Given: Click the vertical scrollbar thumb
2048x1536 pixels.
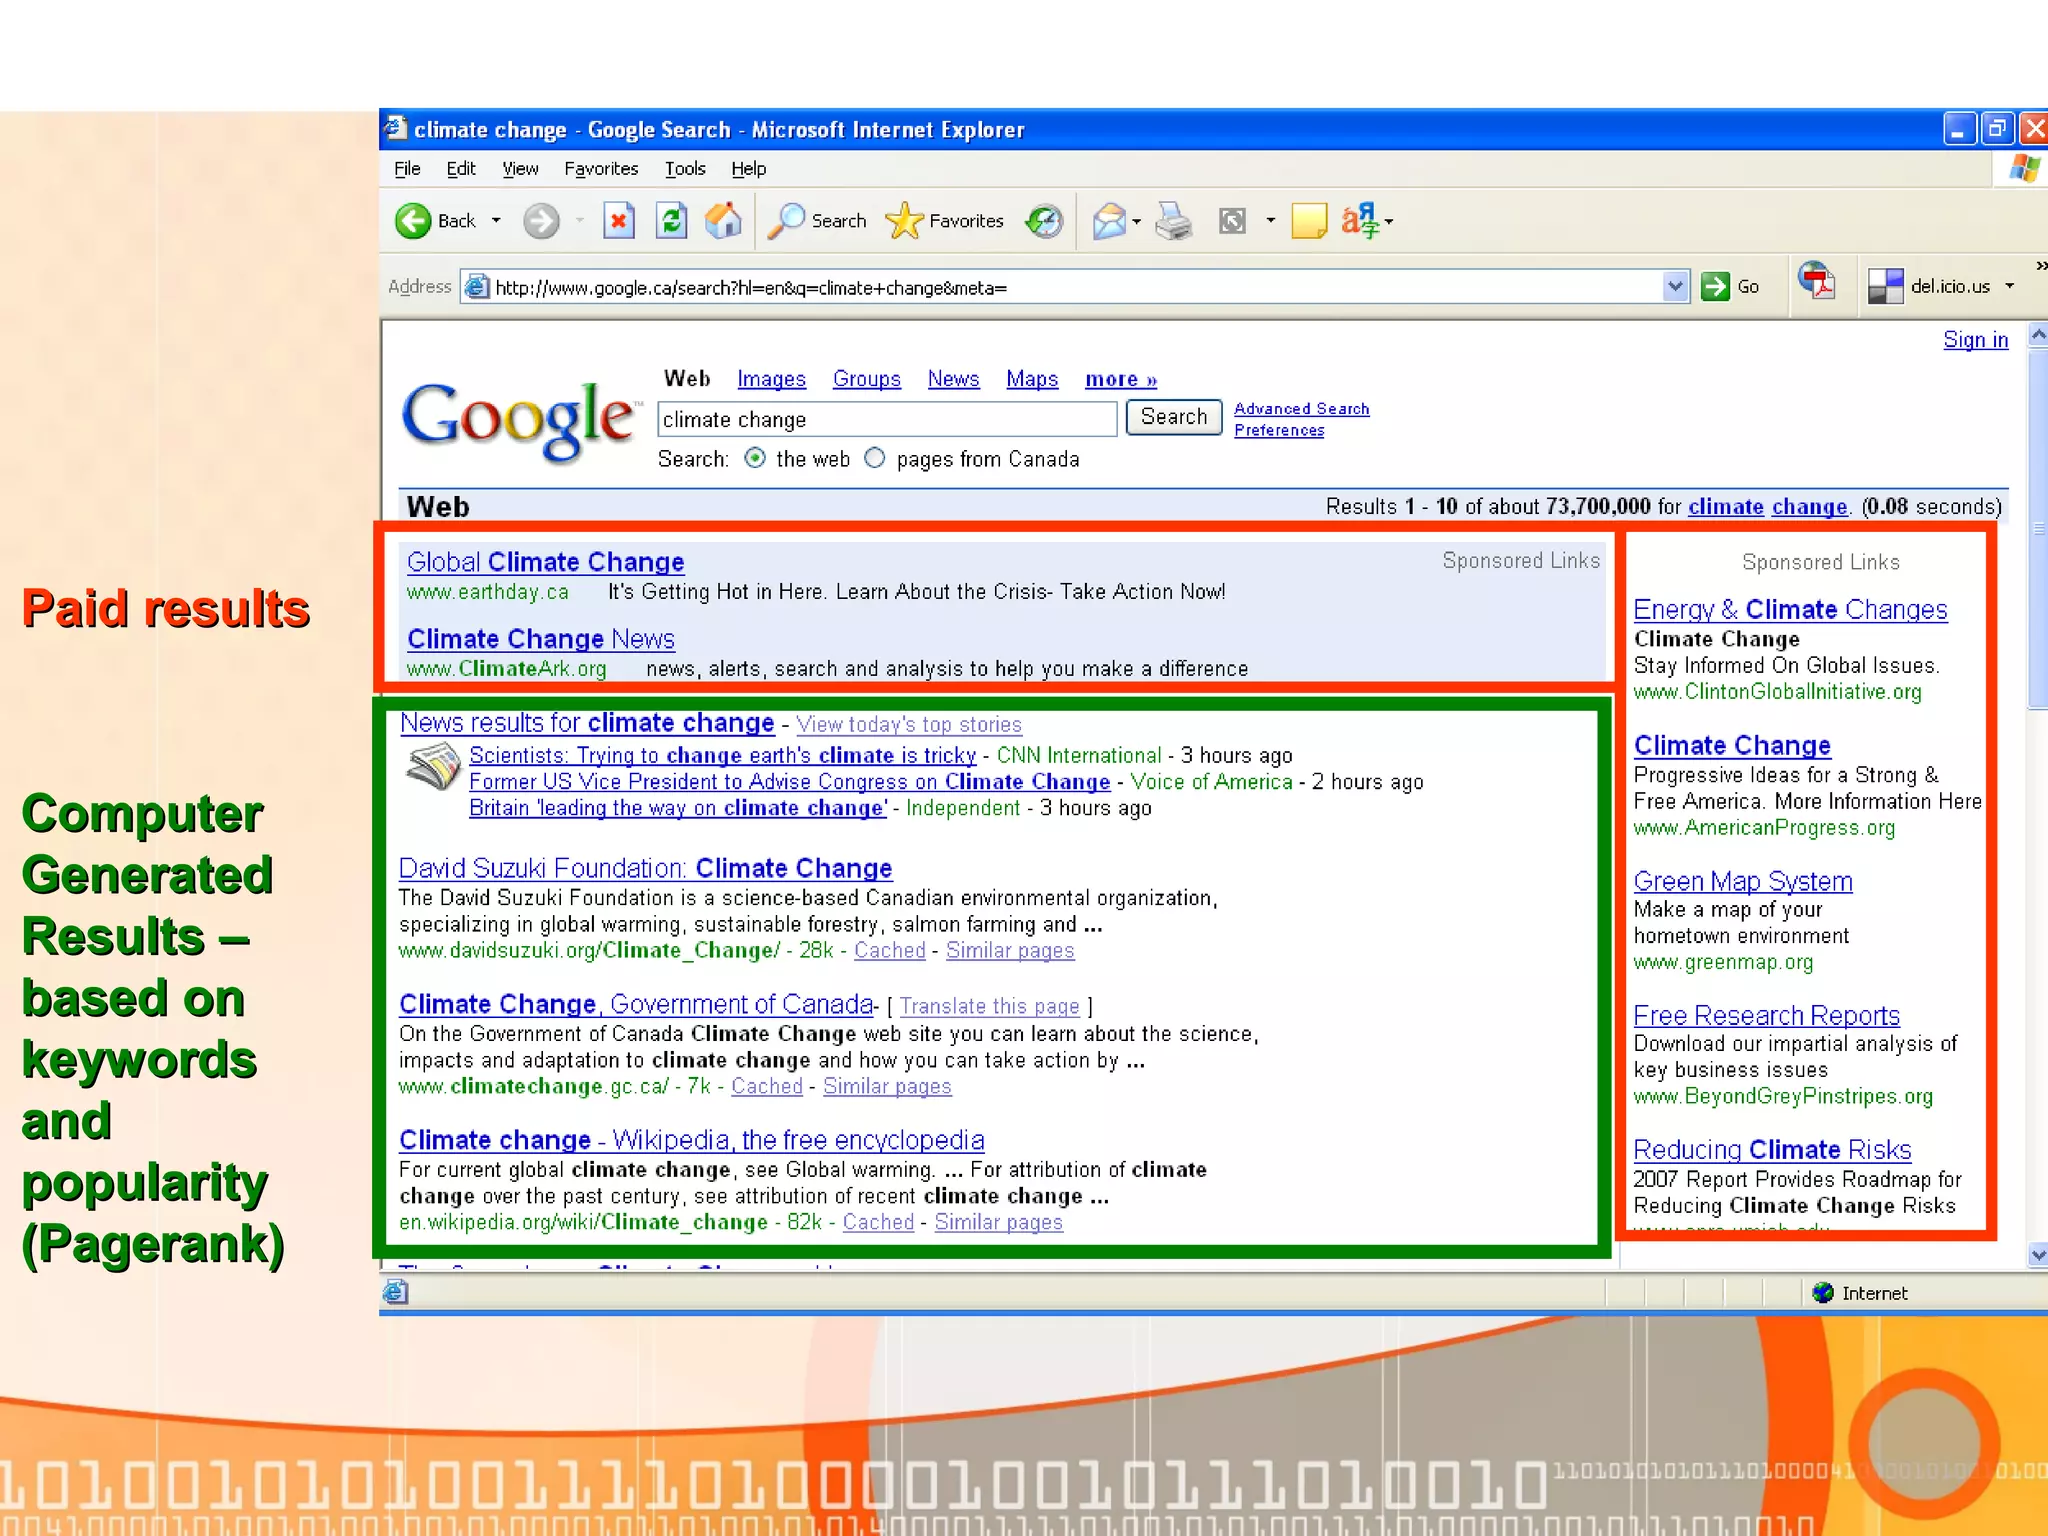Looking at the screenshot, I should point(2038,530).
